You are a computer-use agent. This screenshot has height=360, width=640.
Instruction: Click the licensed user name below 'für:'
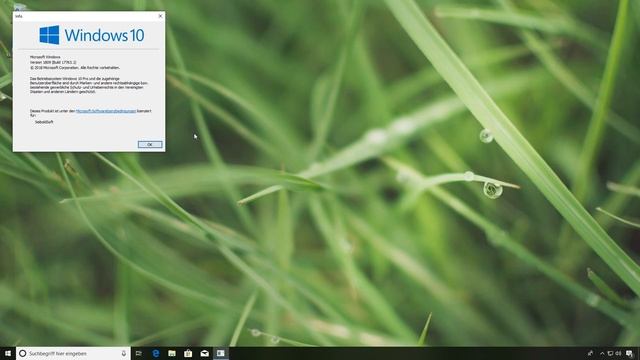tap(44, 122)
